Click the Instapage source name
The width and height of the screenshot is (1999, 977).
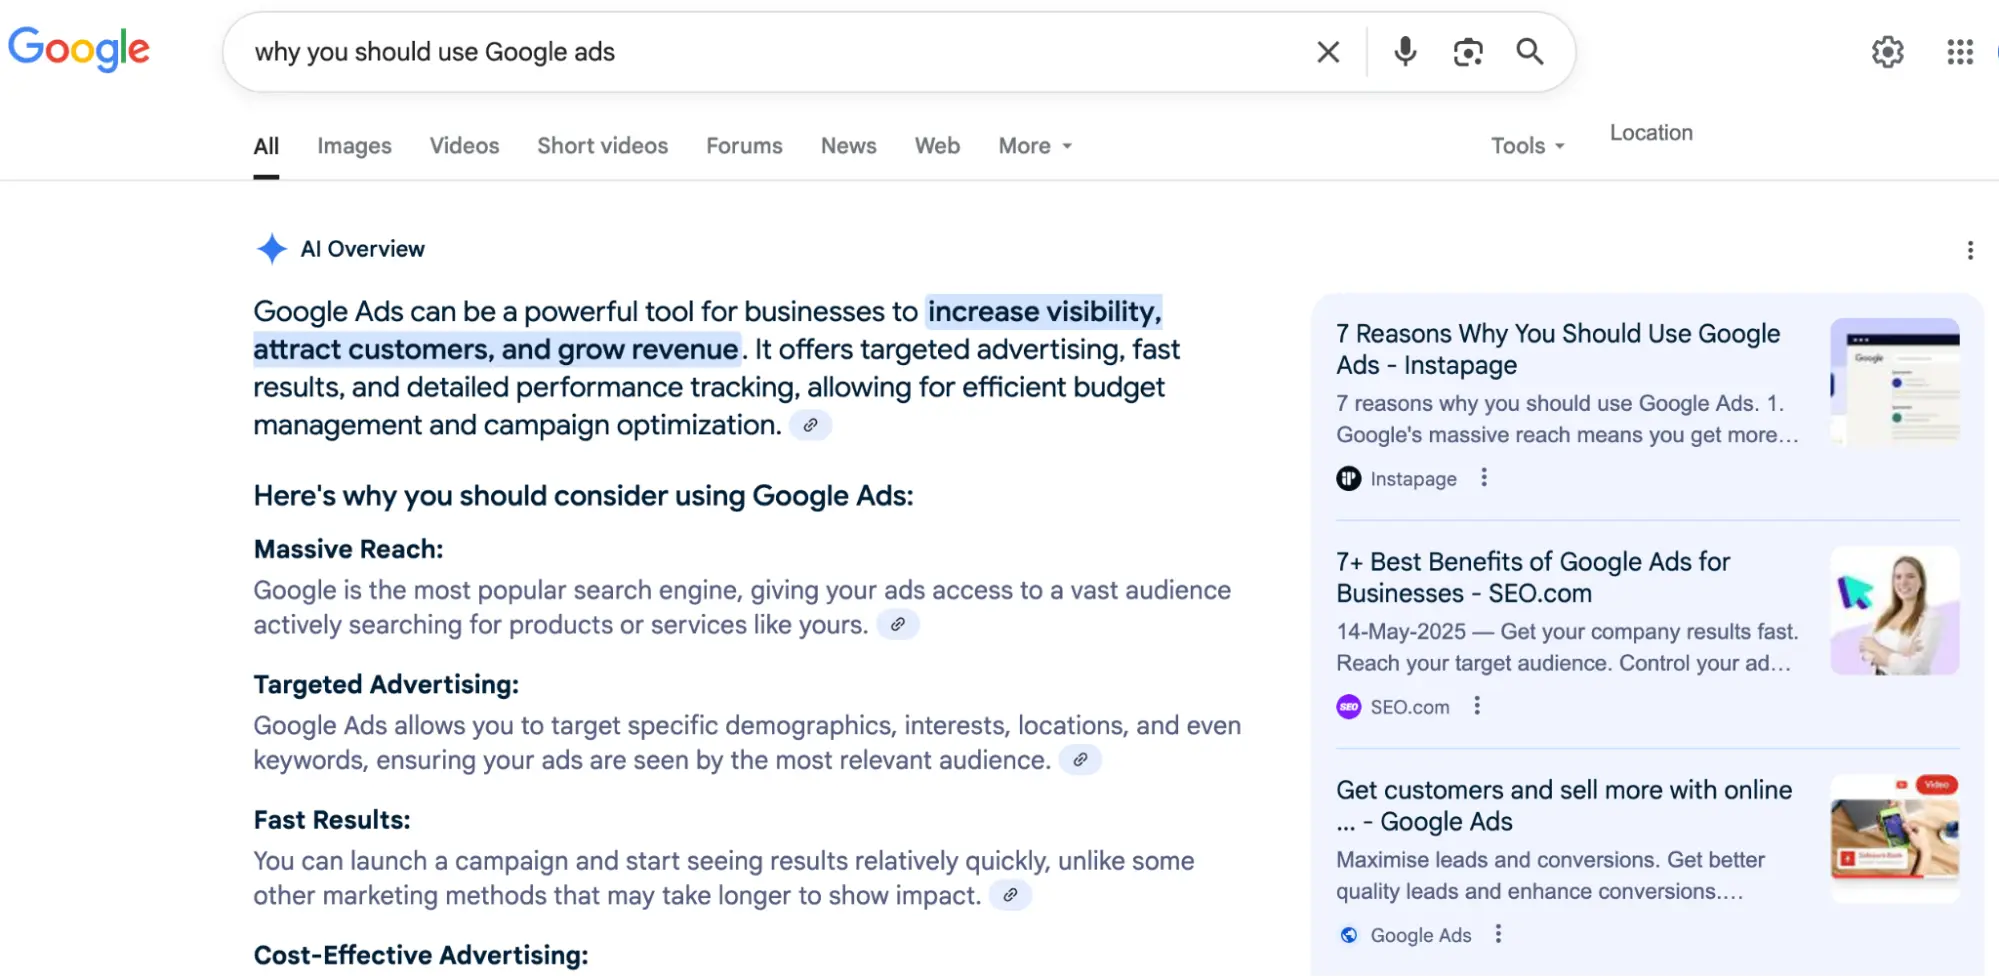coord(1413,479)
